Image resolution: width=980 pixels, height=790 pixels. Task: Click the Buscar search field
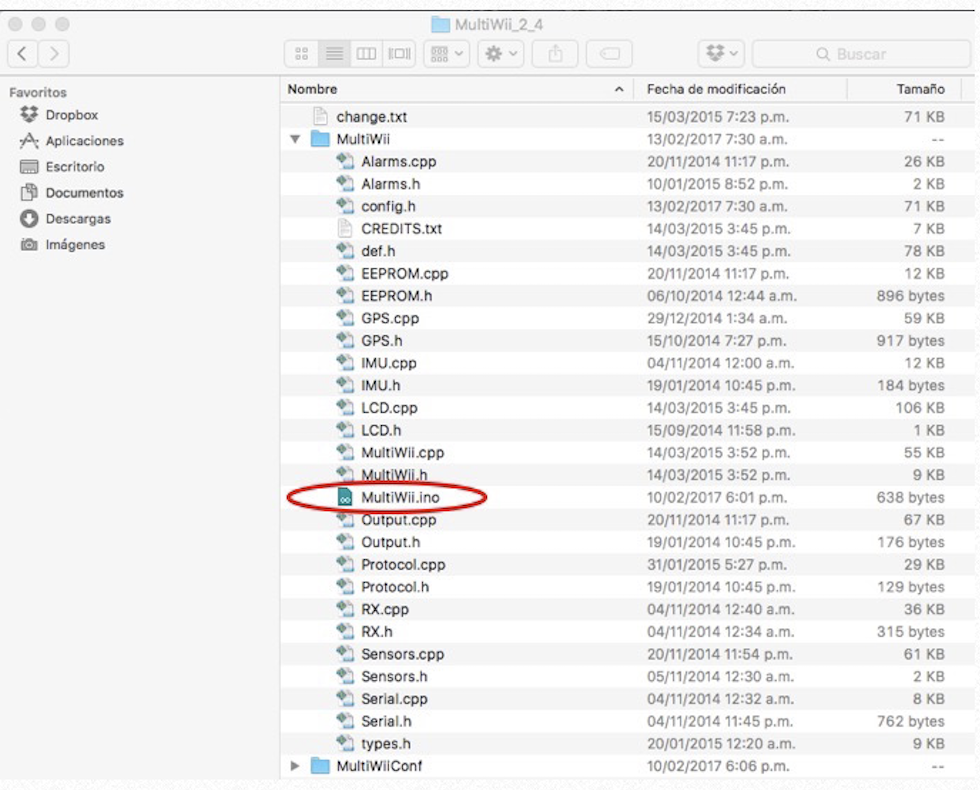[x=860, y=54]
